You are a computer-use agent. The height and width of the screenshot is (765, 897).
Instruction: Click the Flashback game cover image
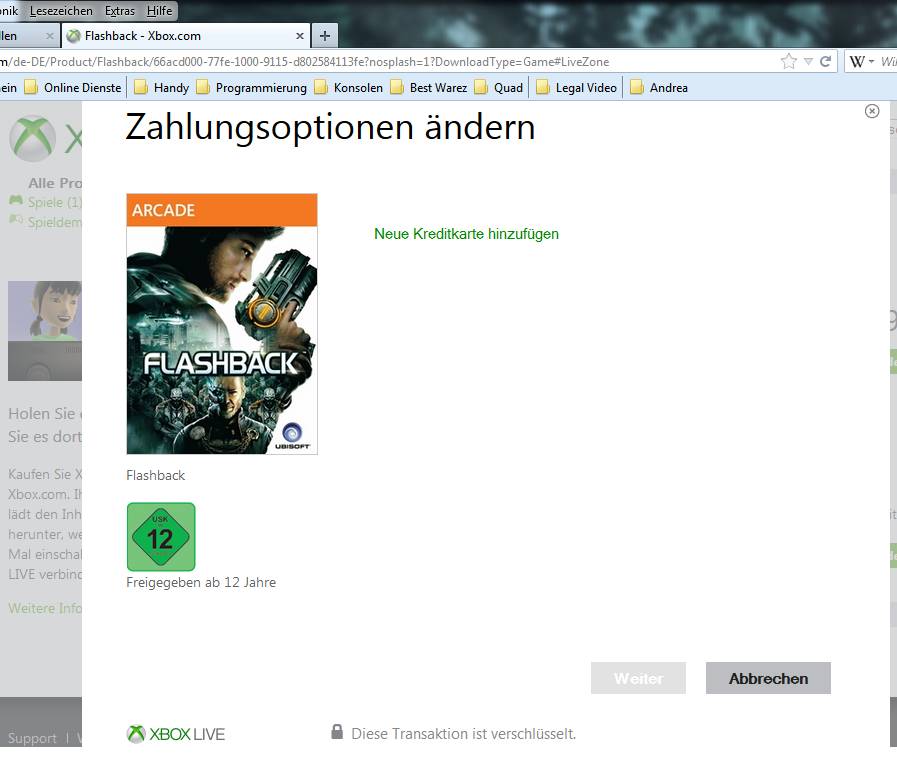tap(222, 324)
